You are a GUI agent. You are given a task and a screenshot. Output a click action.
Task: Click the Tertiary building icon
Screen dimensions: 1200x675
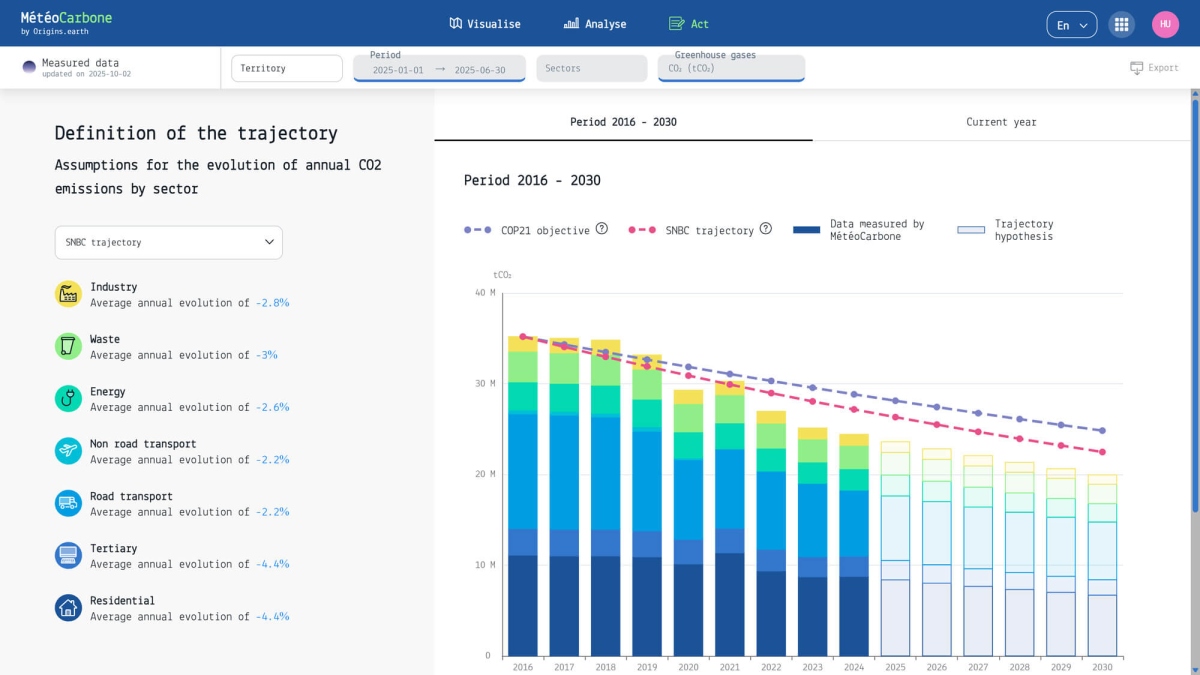[x=68, y=556]
